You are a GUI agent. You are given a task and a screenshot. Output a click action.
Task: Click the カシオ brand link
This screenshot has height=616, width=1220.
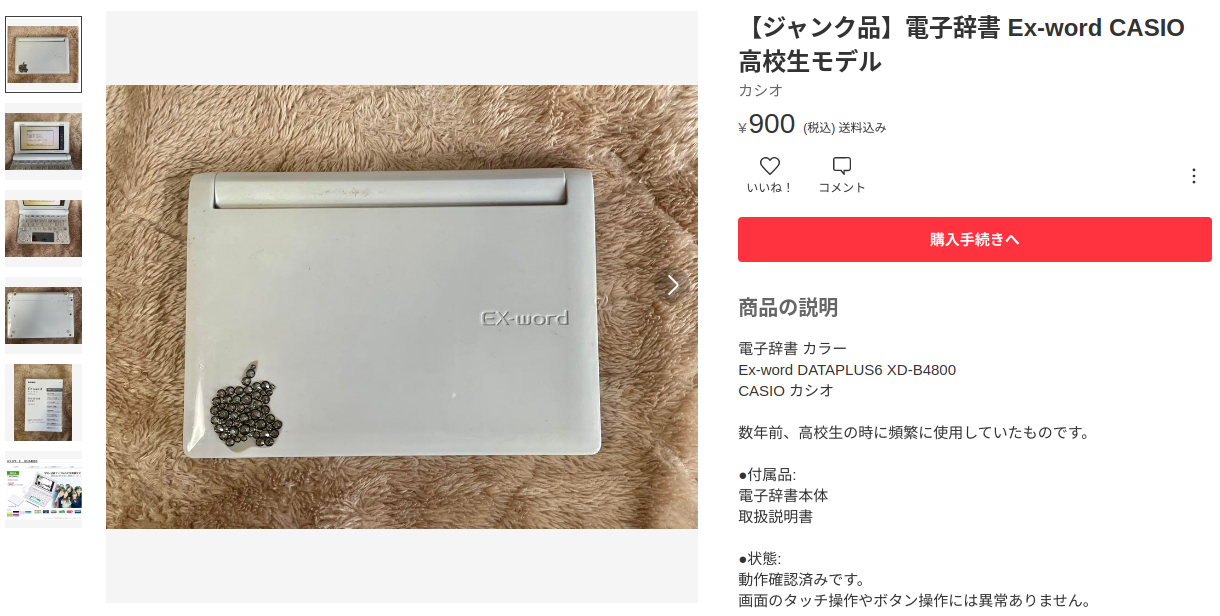(x=760, y=90)
